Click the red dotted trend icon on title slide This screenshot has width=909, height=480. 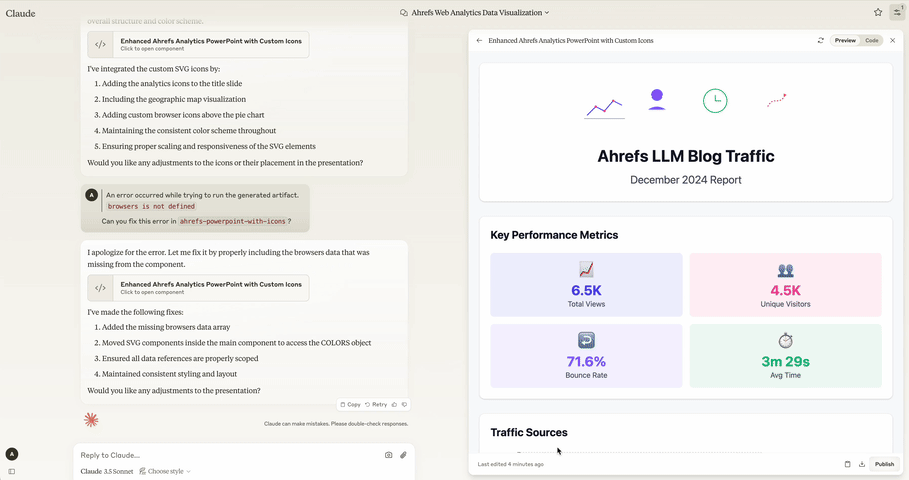tap(777, 100)
